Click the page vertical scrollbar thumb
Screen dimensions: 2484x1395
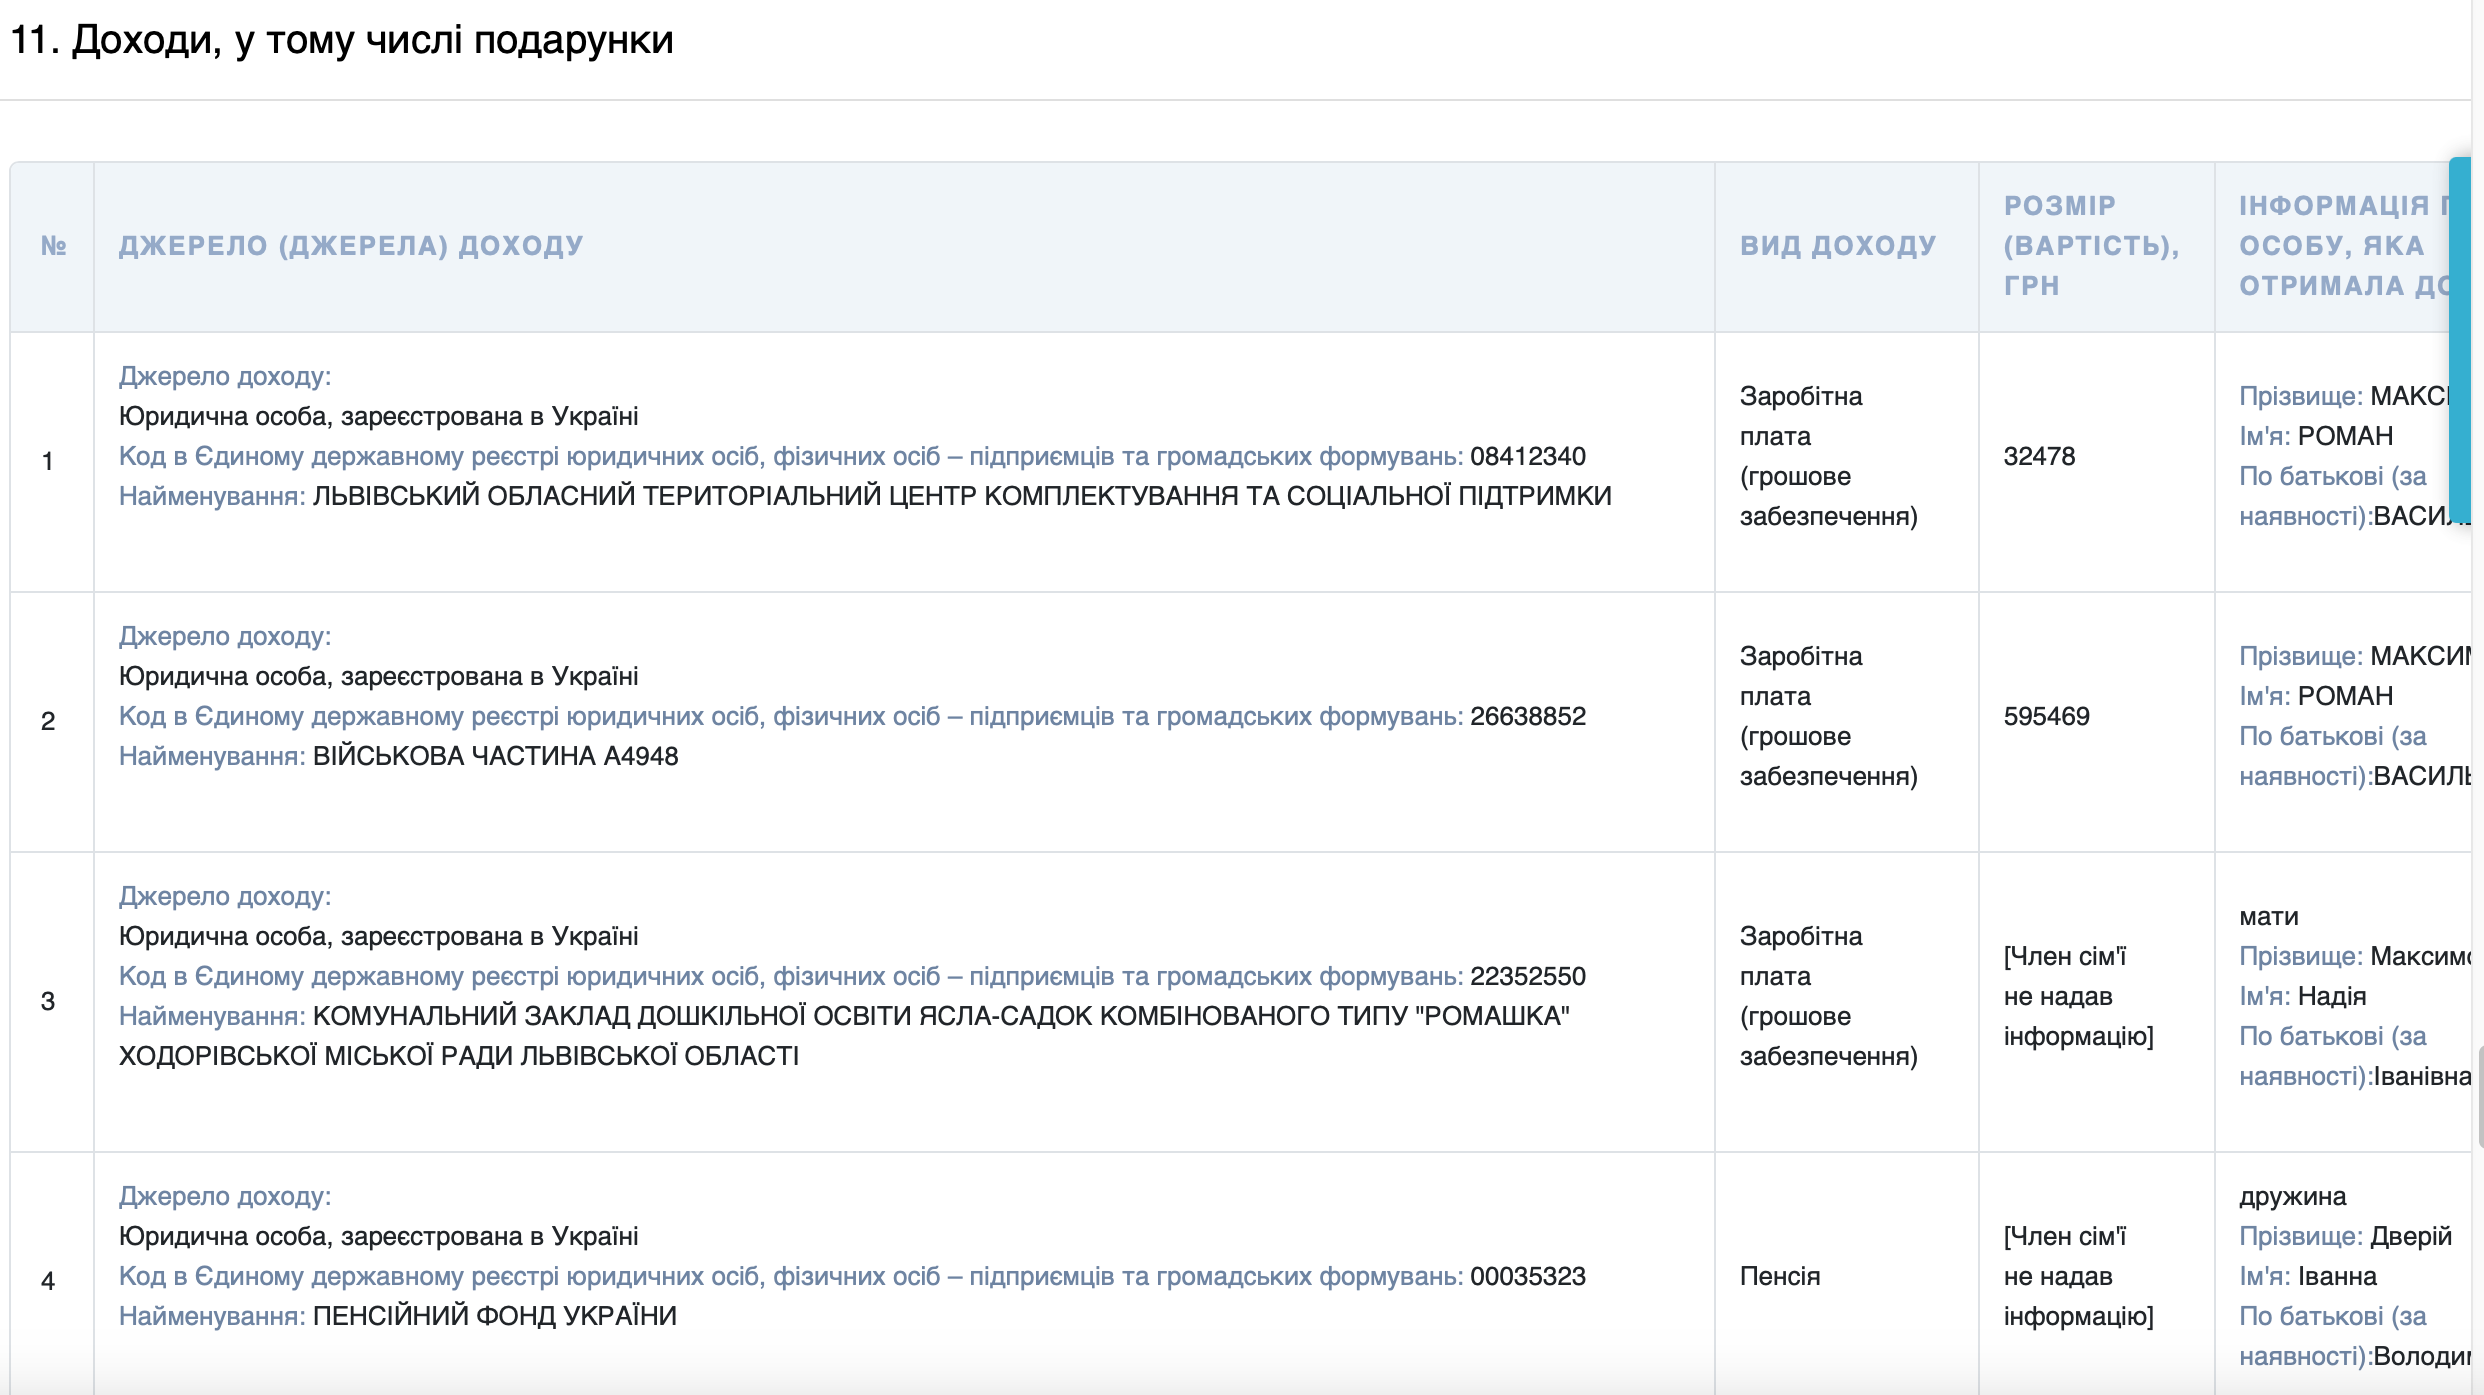[2480, 1096]
